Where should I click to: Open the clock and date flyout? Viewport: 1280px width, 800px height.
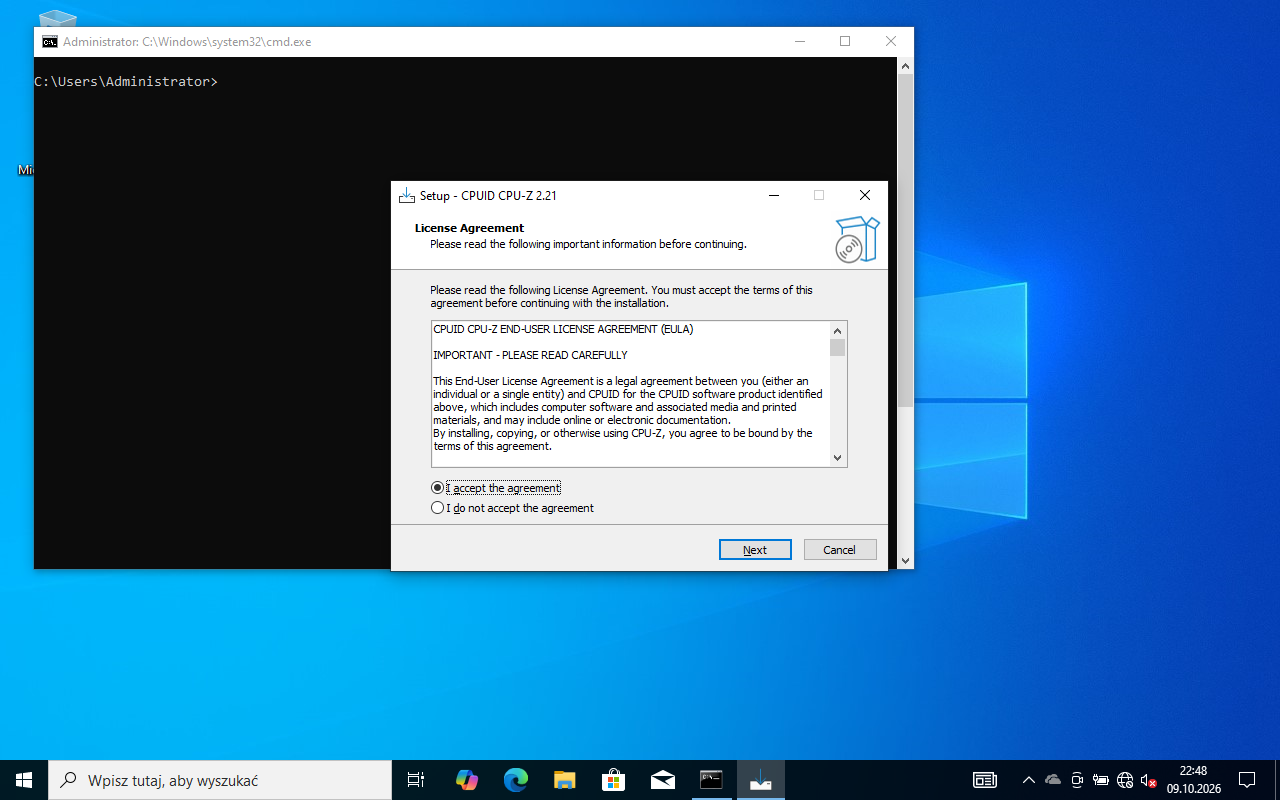coord(1193,780)
